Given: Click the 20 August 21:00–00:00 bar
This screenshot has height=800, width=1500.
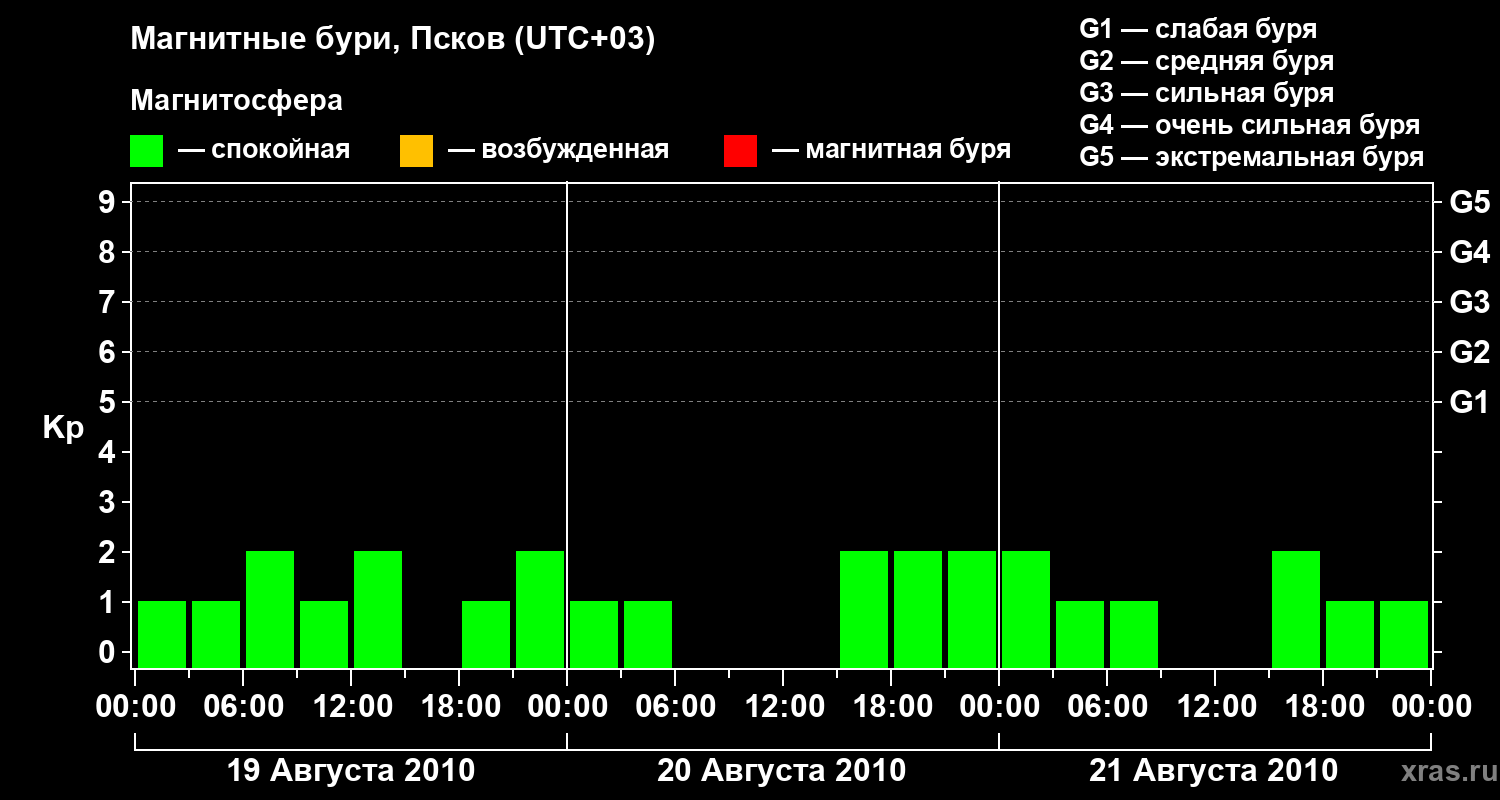Looking at the screenshot, I should tap(972, 609).
